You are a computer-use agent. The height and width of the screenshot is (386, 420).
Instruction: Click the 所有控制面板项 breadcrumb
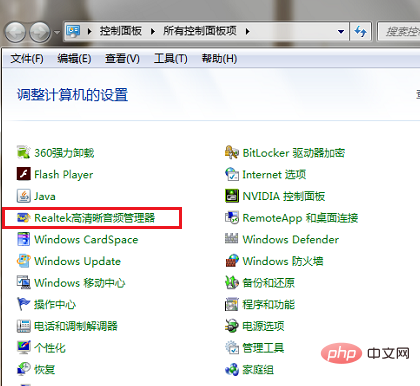[200, 31]
